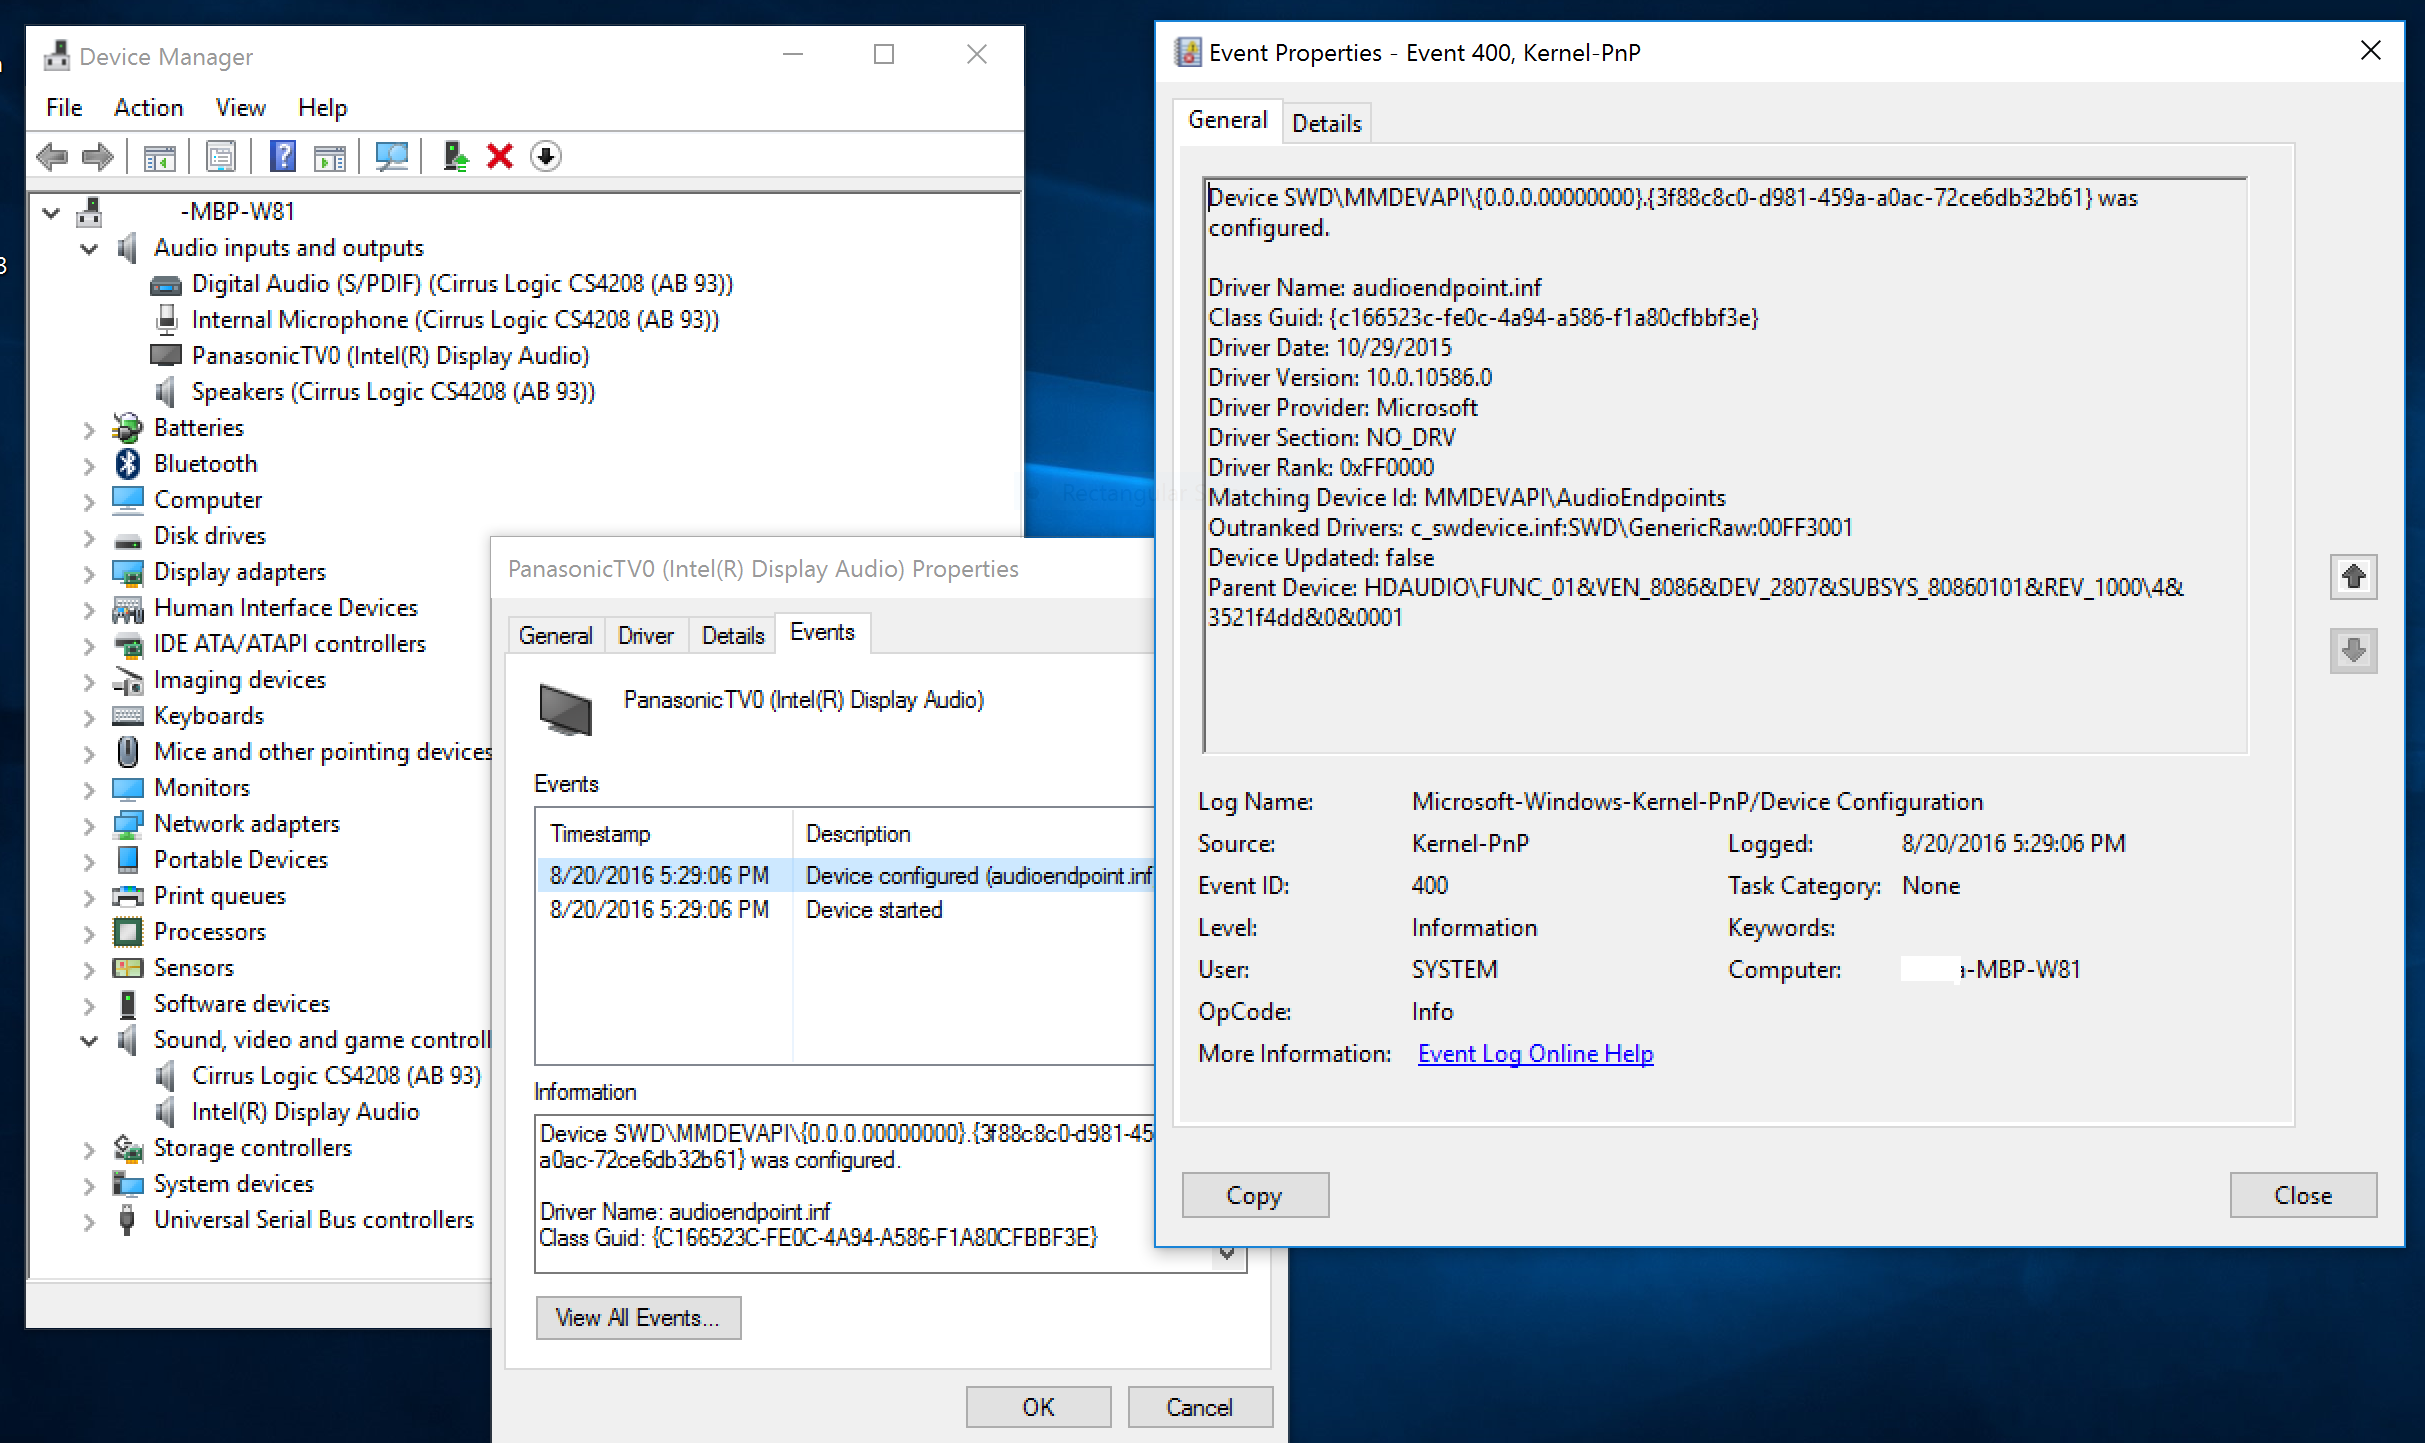Open the Event Log Online Help link
Screen dimensions: 2425x1443
(1535, 1054)
